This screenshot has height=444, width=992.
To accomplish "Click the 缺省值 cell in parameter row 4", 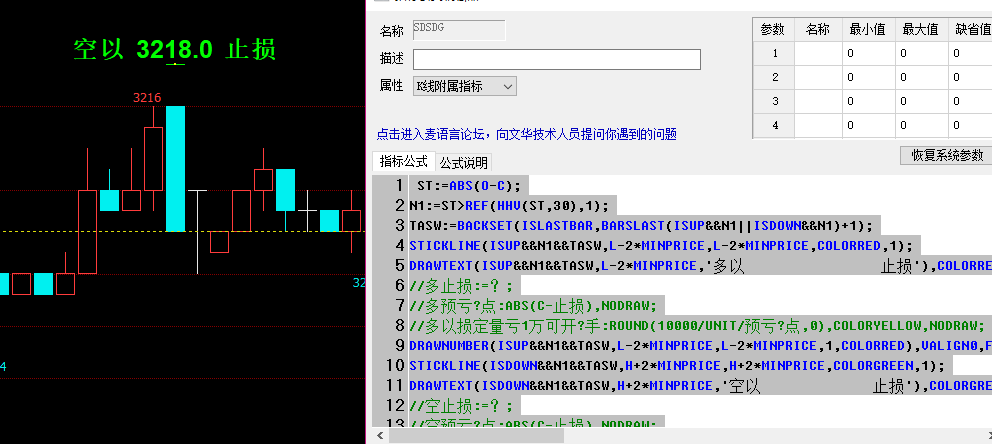I will click(x=968, y=126).
